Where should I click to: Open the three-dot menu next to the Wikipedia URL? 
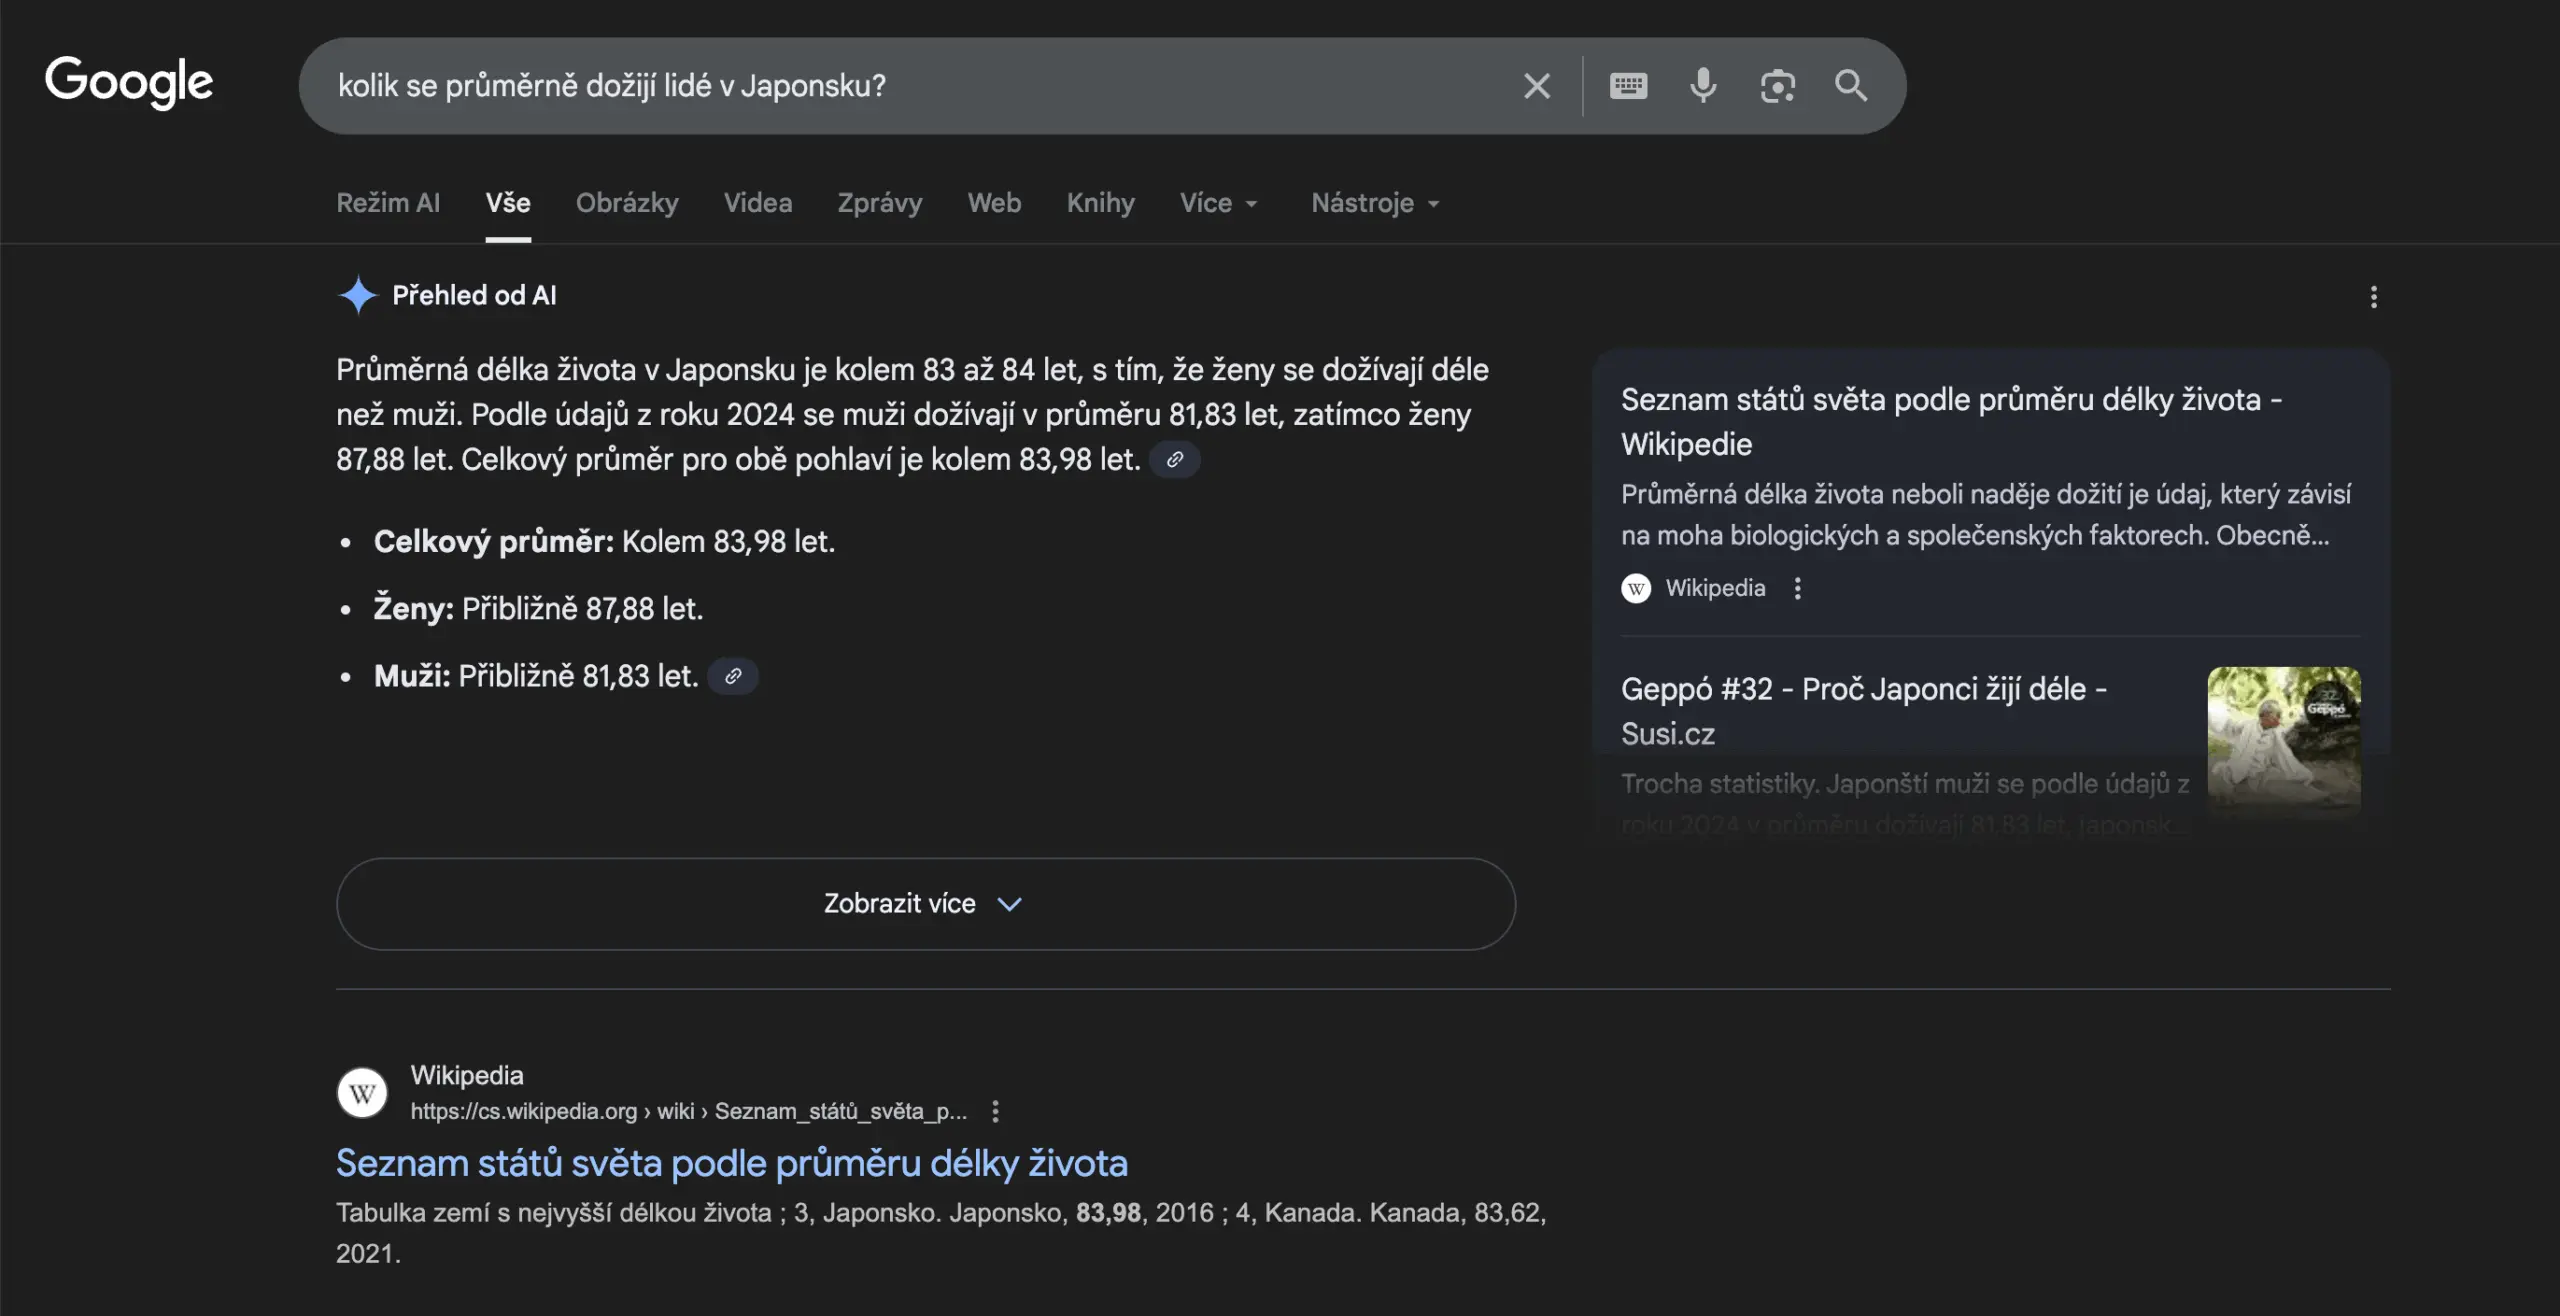[995, 1111]
